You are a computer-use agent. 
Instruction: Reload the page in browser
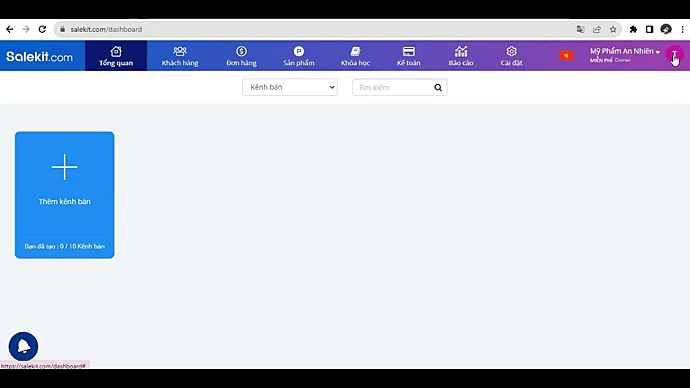[42, 29]
